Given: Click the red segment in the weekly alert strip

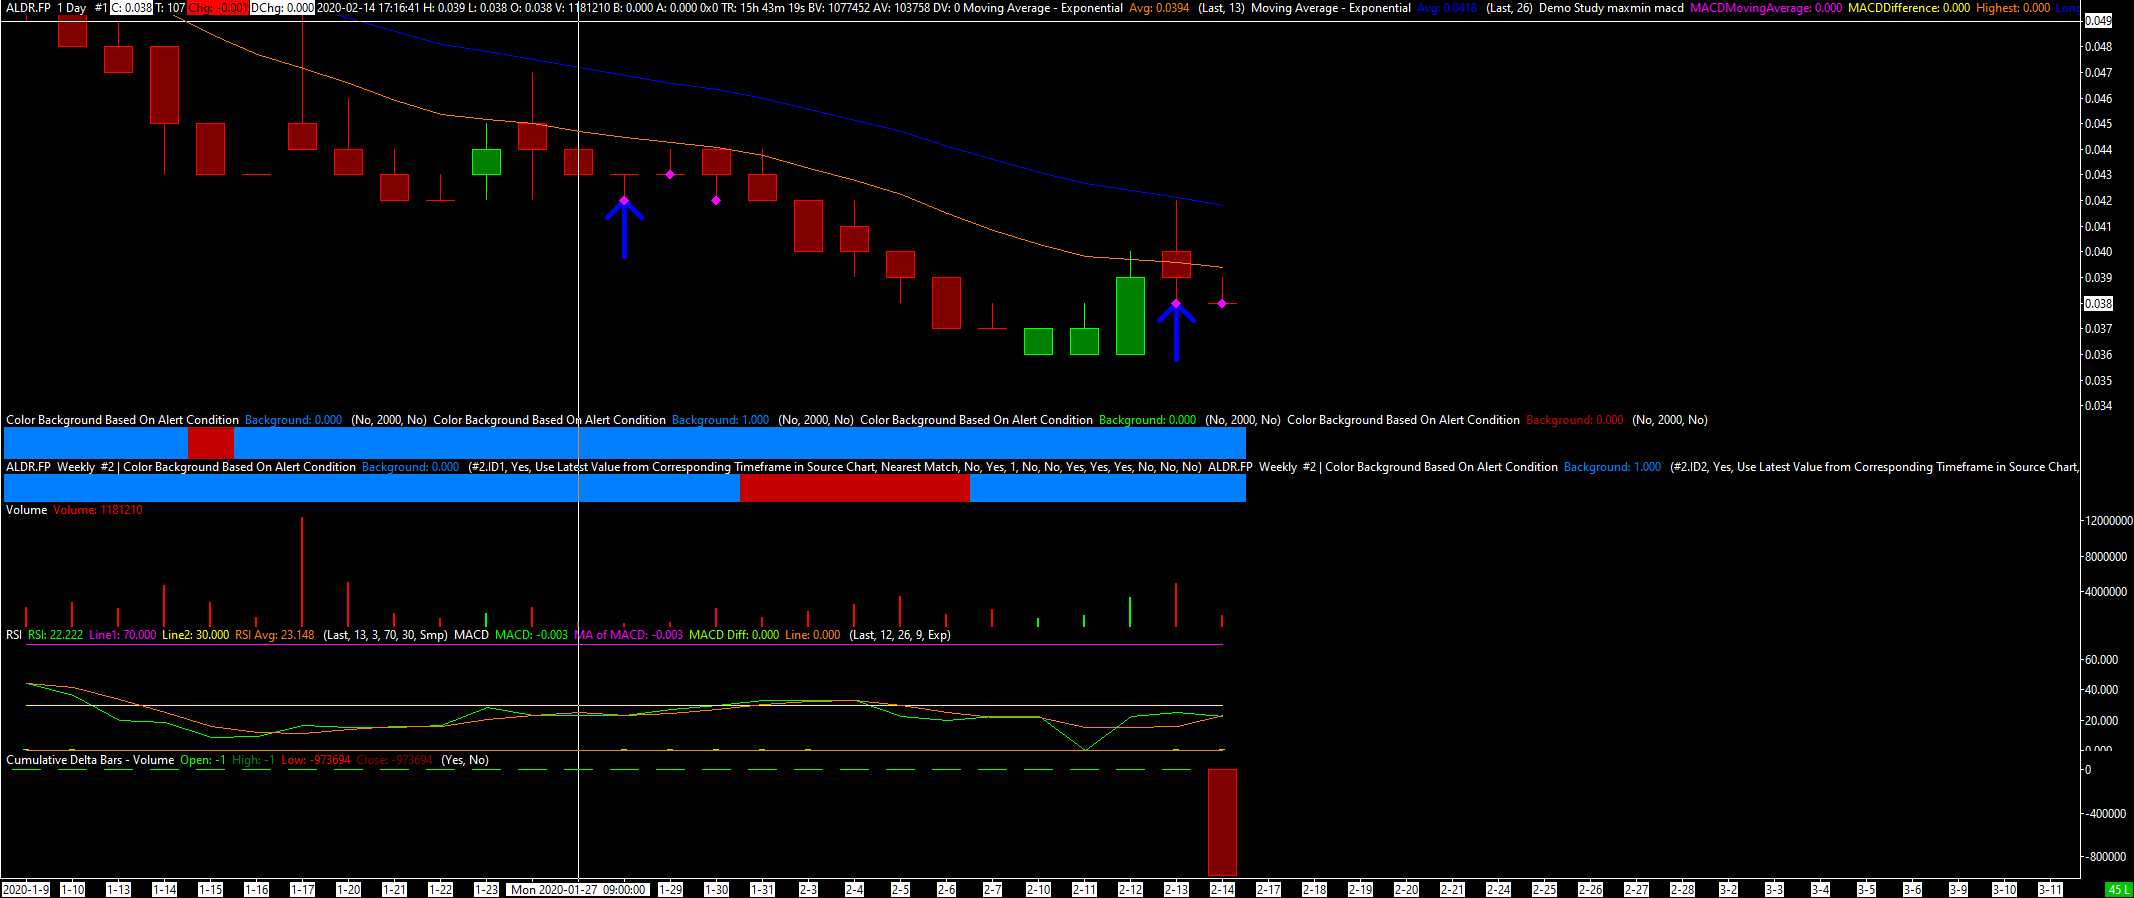Looking at the screenshot, I should click(x=854, y=488).
